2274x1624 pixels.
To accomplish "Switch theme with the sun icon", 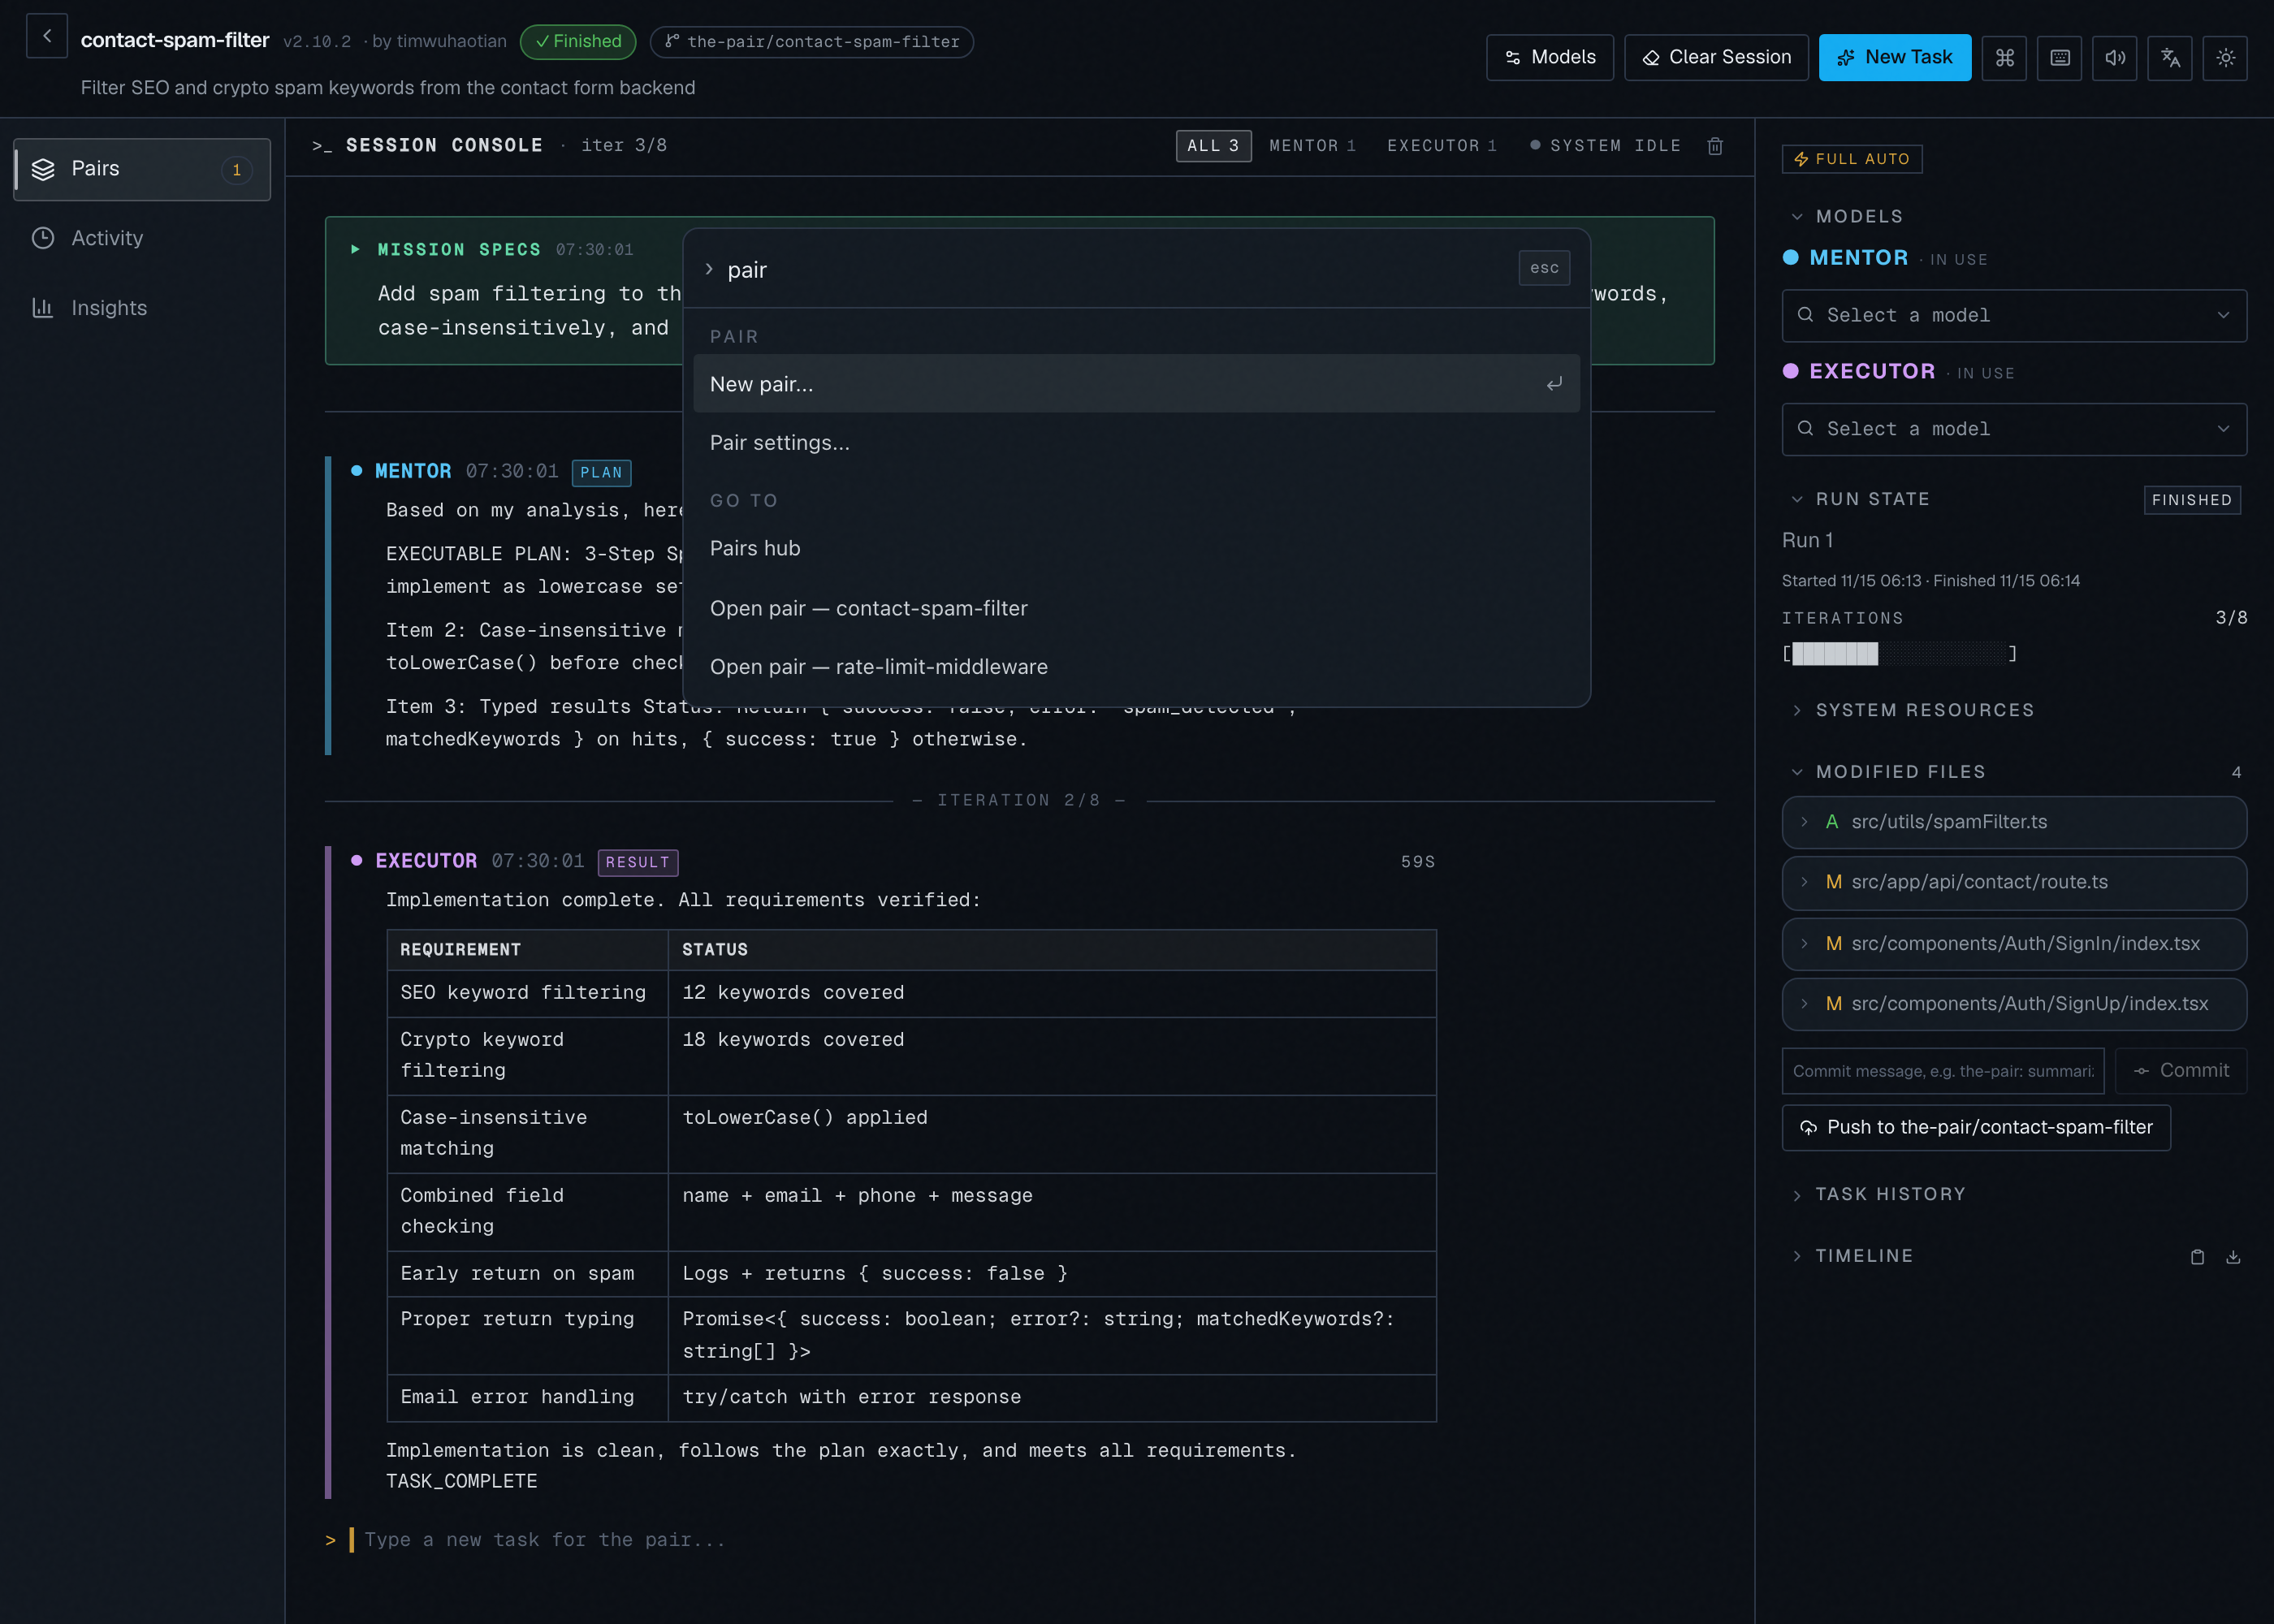I will [2225, 57].
